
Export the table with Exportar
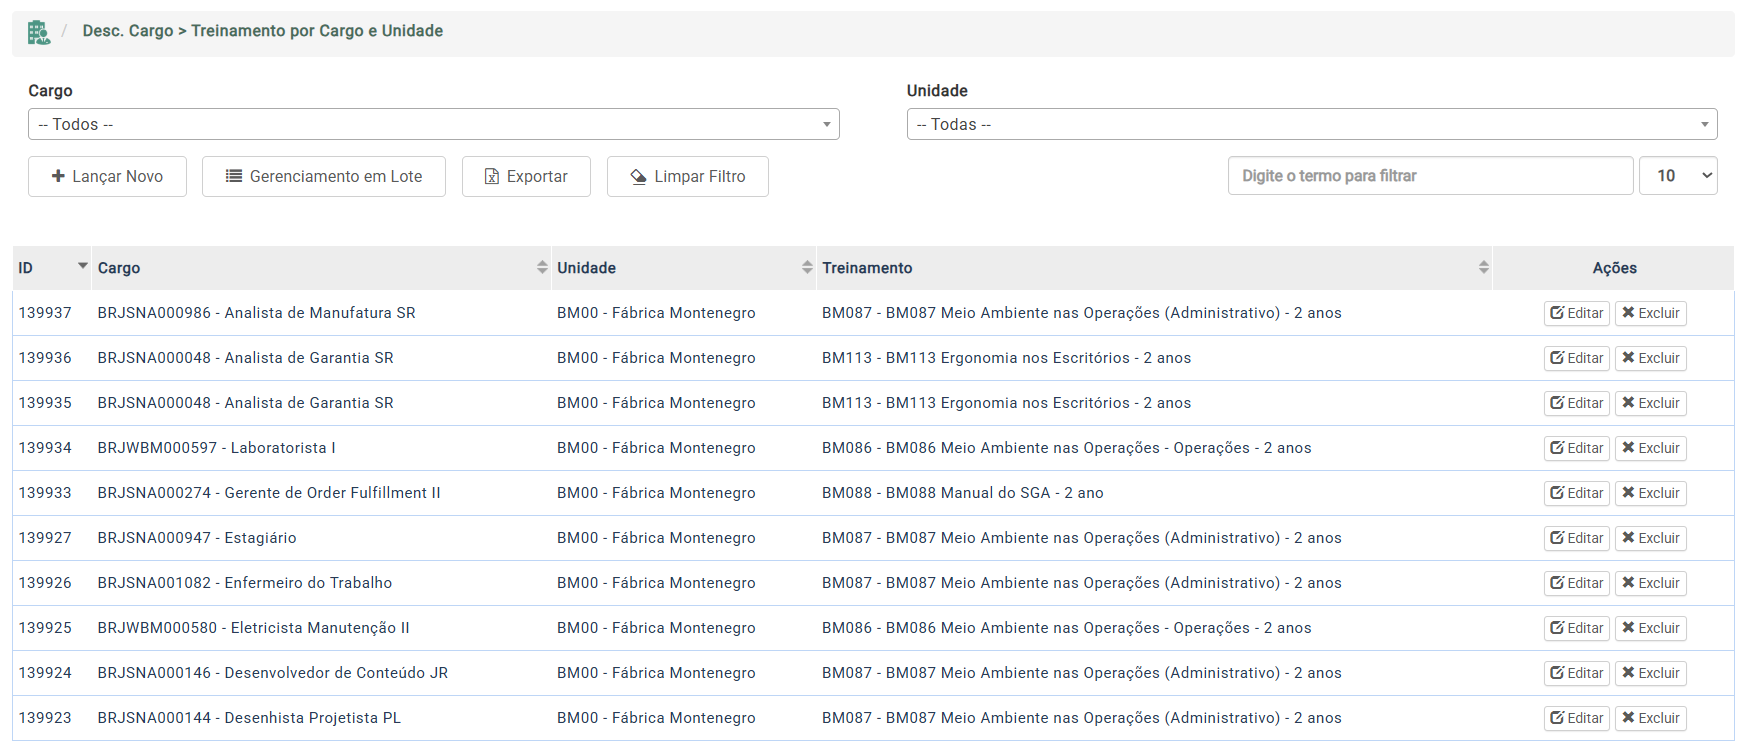[526, 176]
